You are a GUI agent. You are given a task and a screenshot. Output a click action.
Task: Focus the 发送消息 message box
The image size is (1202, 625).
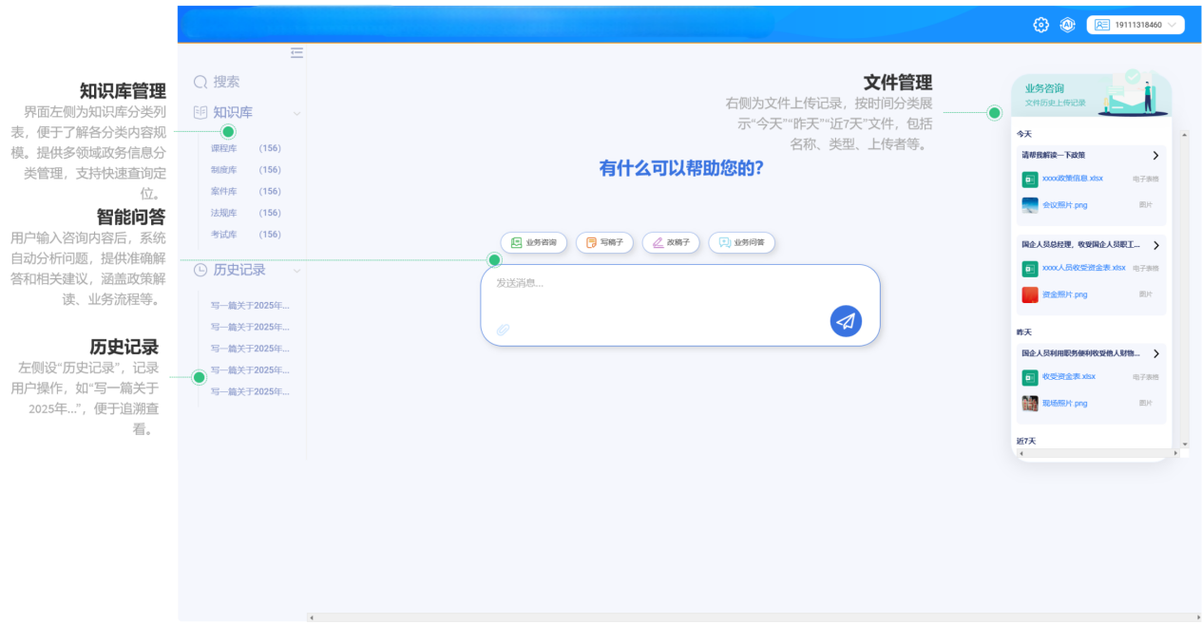pos(680,305)
